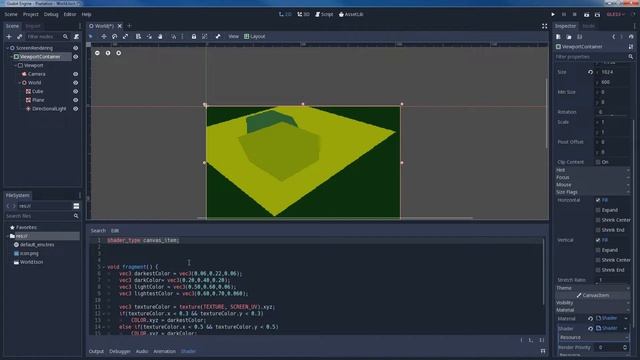Open the Output bottom panel
Image resolution: width=640 pixels, height=360 pixels.
tap(96, 351)
